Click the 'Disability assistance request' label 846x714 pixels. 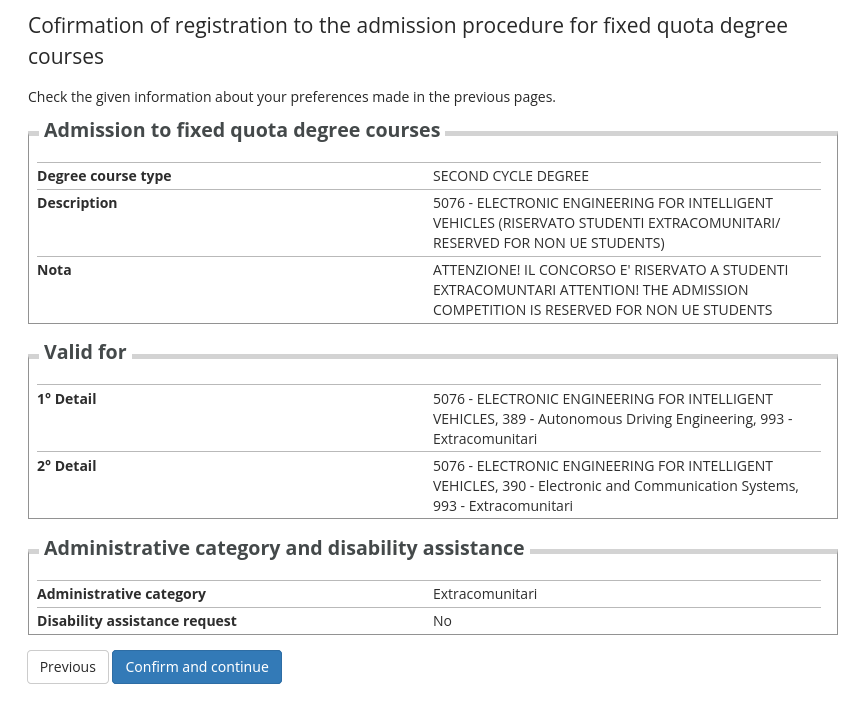click(137, 621)
